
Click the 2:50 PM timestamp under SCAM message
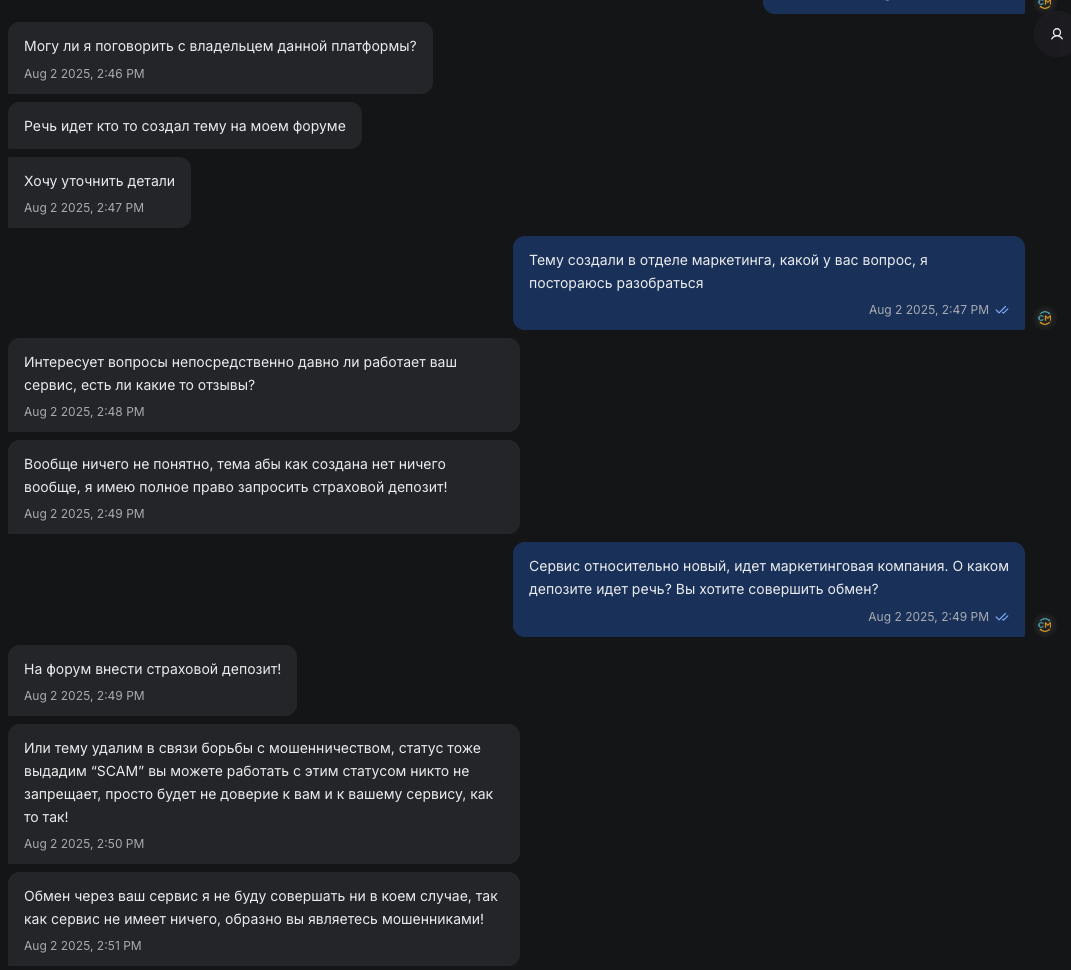pos(84,844)
